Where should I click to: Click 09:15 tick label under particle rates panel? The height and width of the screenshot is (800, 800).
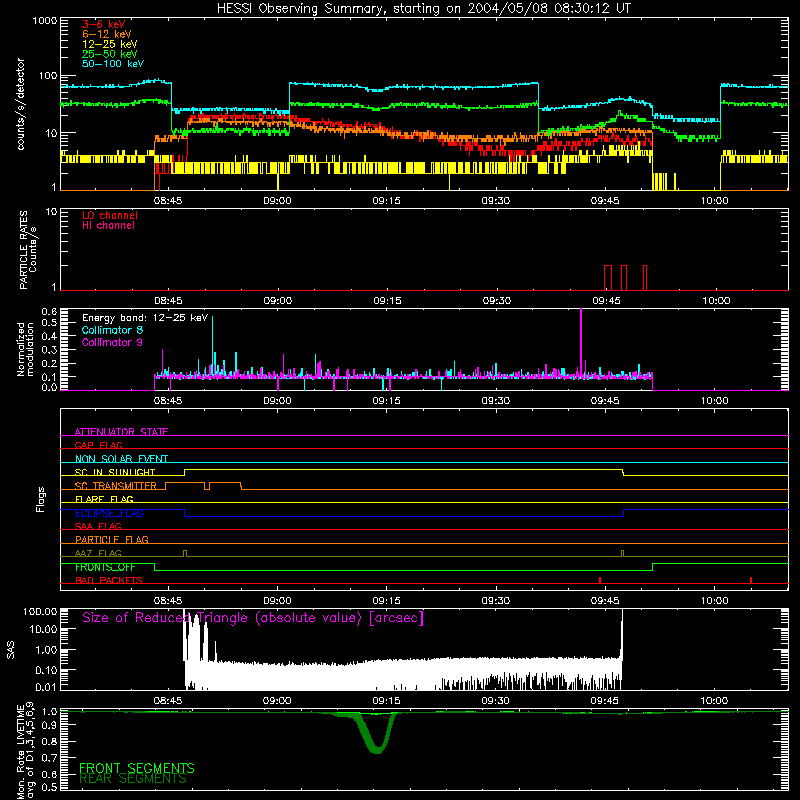coord(387,301)
